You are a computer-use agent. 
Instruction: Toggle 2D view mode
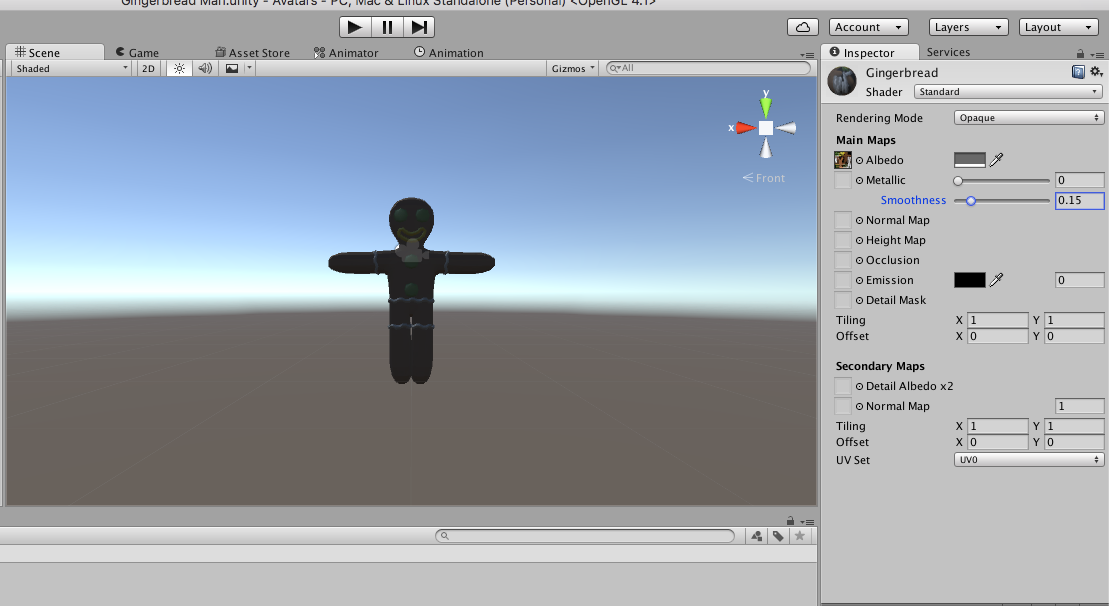click(x=148, y=69)
